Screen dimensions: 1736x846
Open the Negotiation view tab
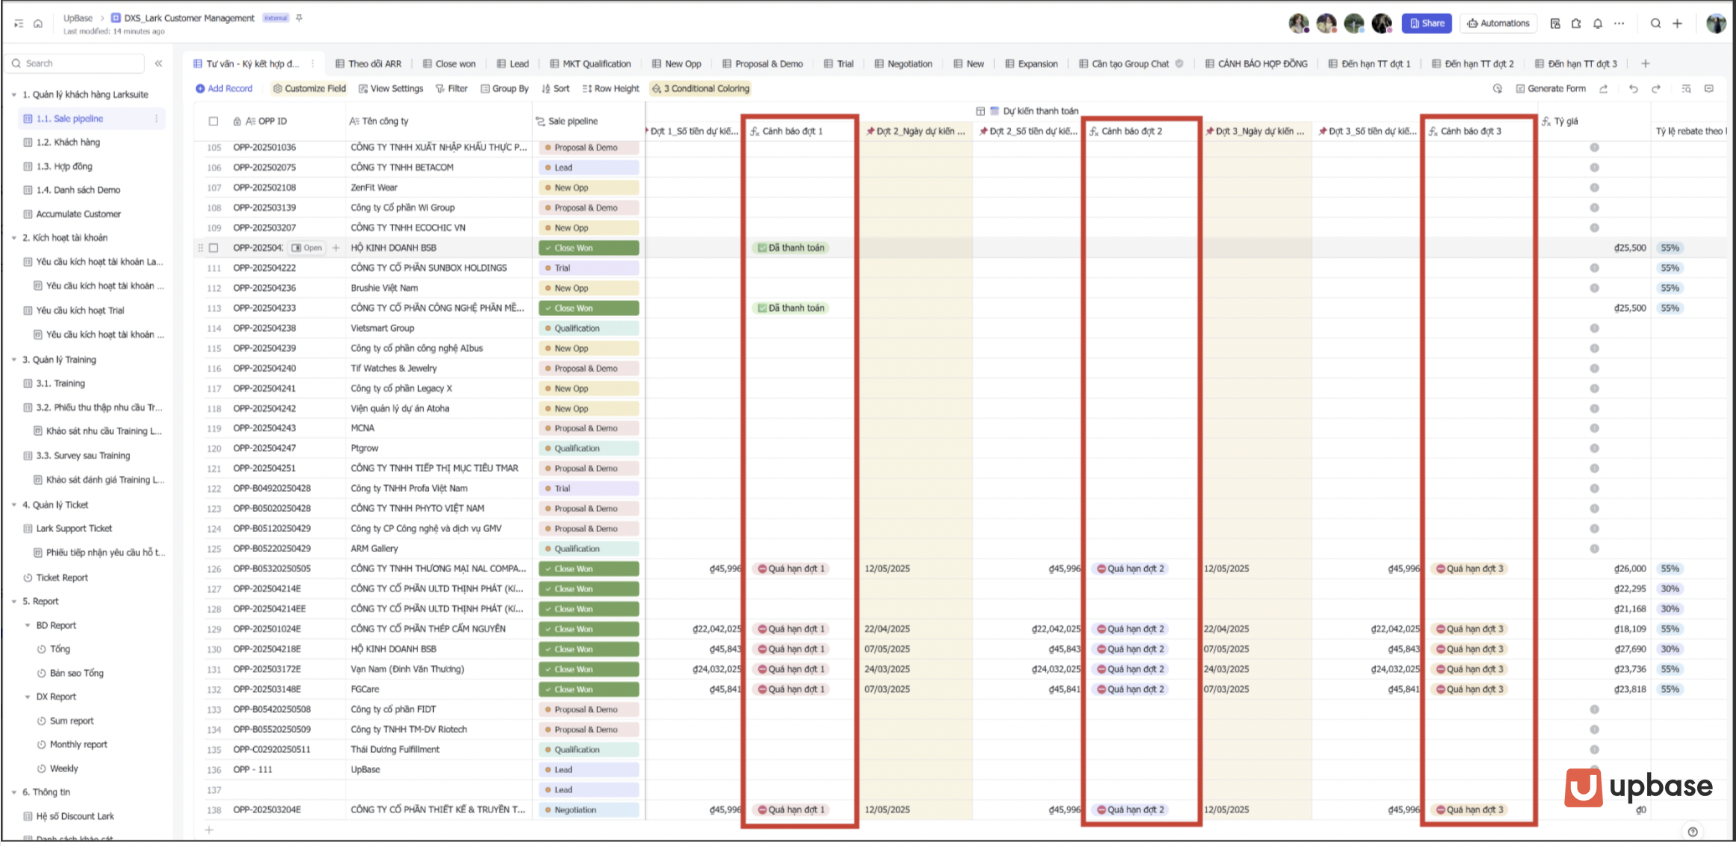(903, 63)
